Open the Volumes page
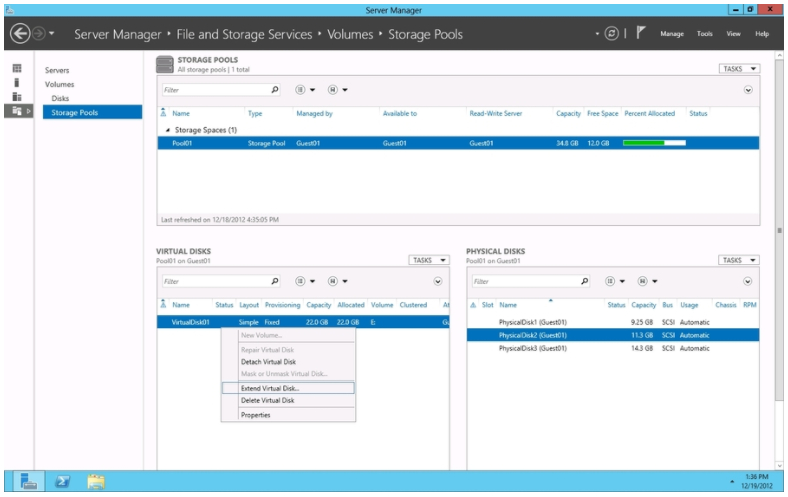 pos(59,84)
